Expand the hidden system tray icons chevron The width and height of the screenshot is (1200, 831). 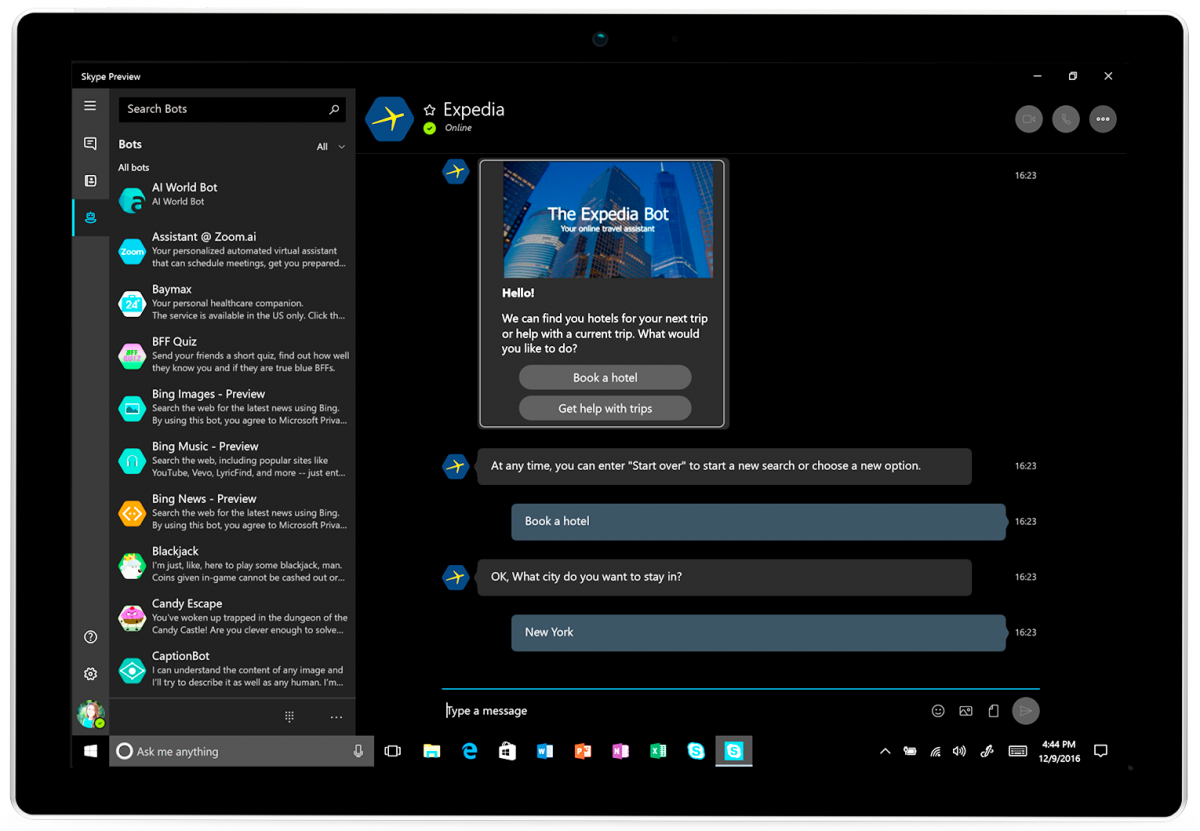(x=885, y=751)
